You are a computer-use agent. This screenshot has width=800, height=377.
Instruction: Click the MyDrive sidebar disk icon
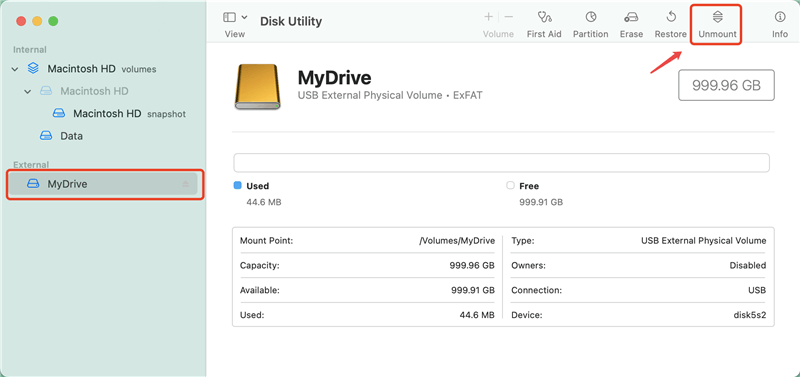pyautogui.click(x=34, y=184)
